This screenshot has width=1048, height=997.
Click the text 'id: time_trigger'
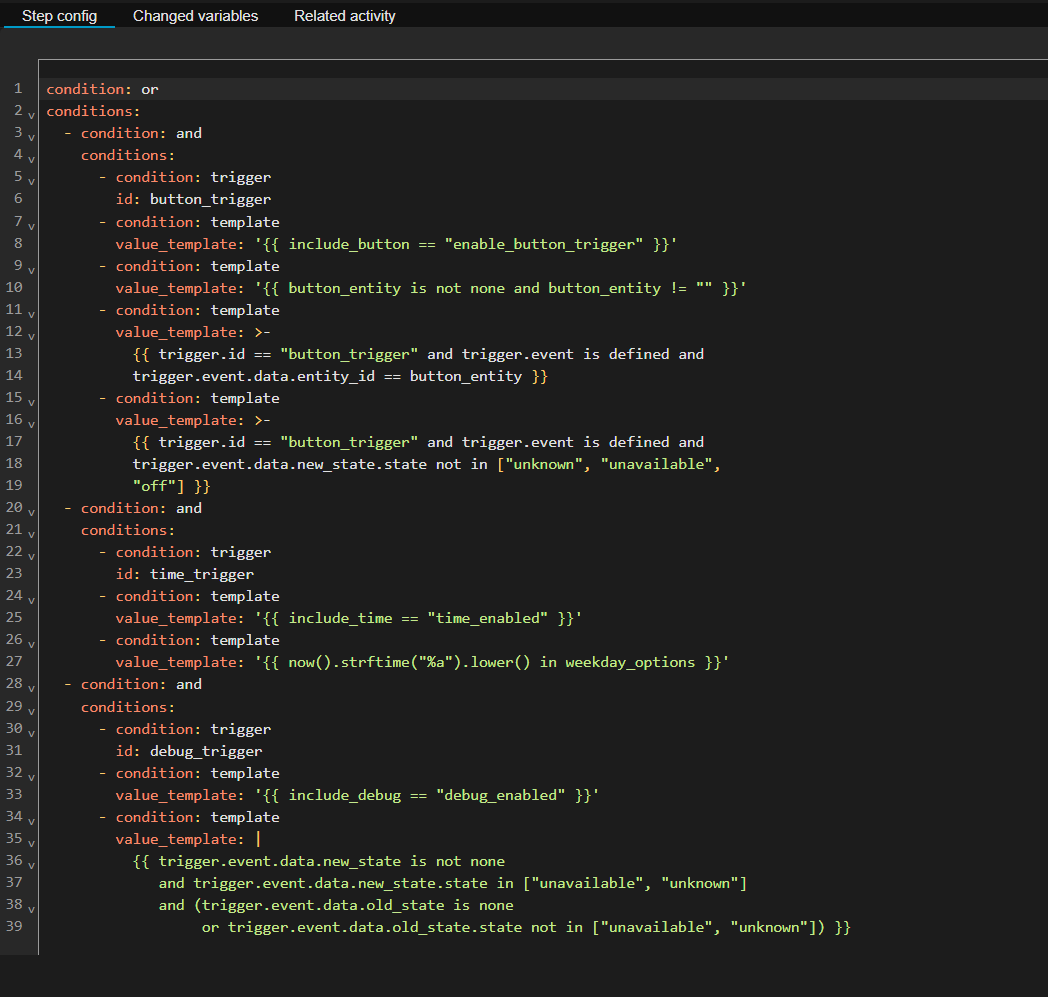[x=184, y=574]
